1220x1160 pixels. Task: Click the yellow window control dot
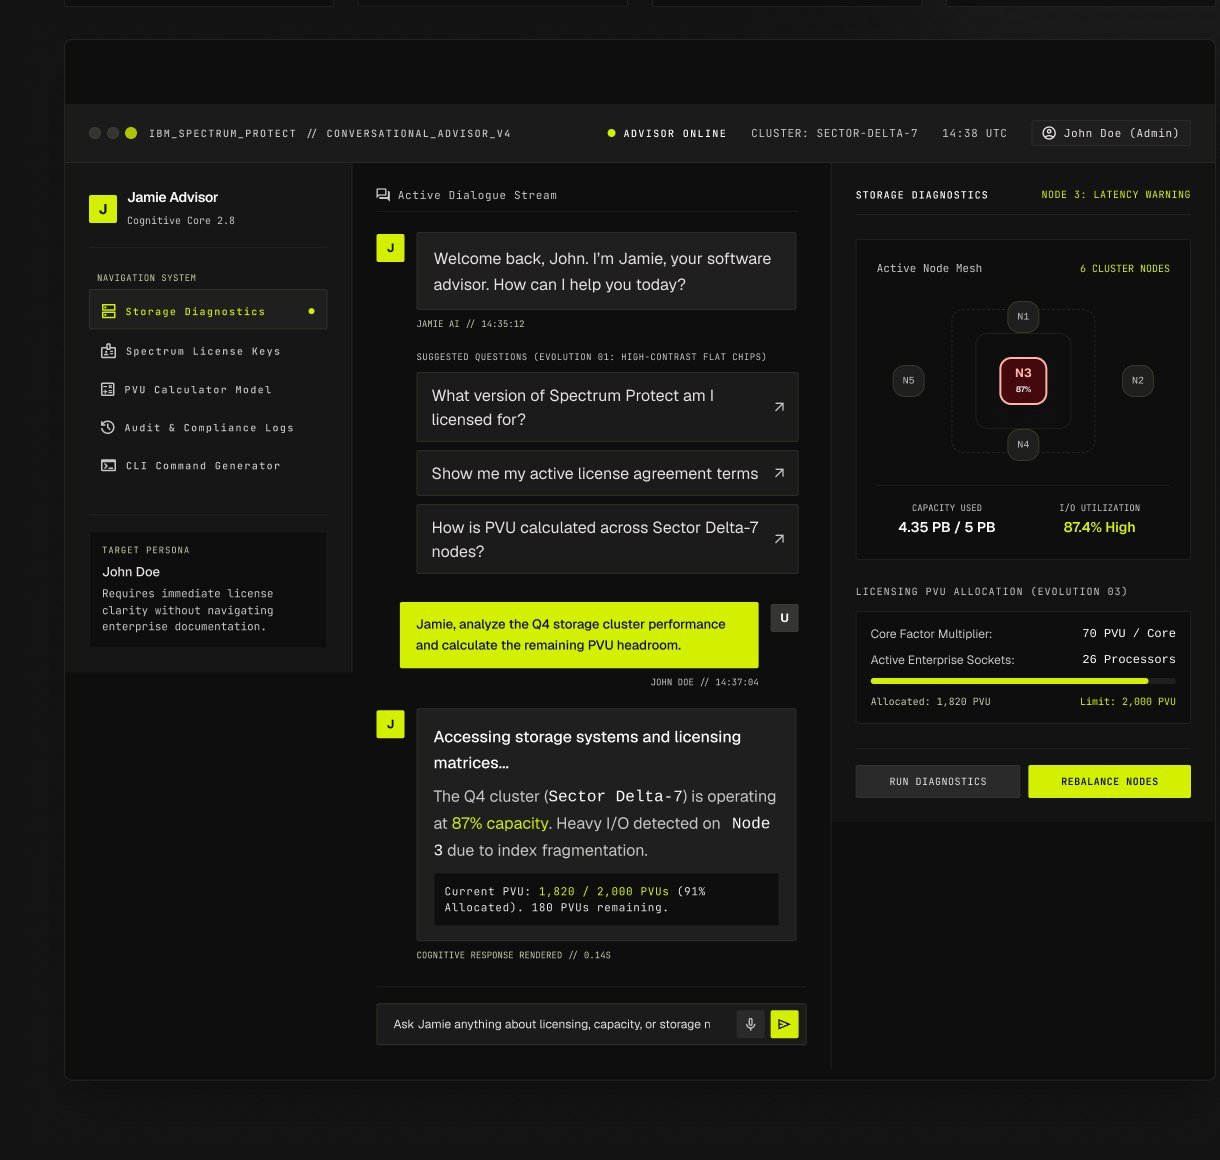tap(131, 133)
